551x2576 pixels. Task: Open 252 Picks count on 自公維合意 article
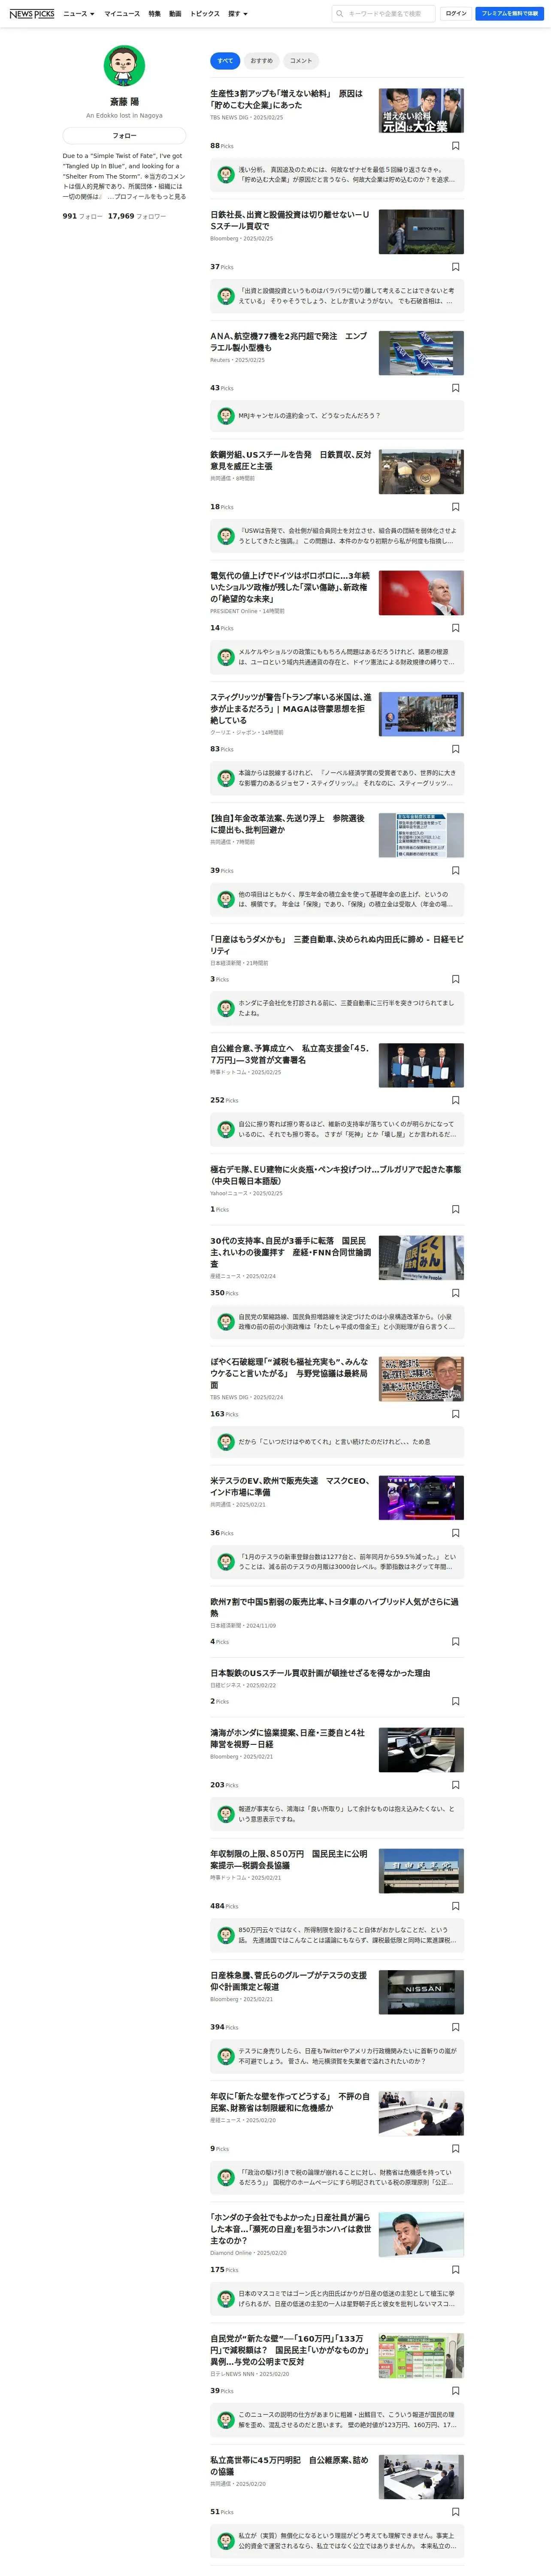tap(224, 1100)
